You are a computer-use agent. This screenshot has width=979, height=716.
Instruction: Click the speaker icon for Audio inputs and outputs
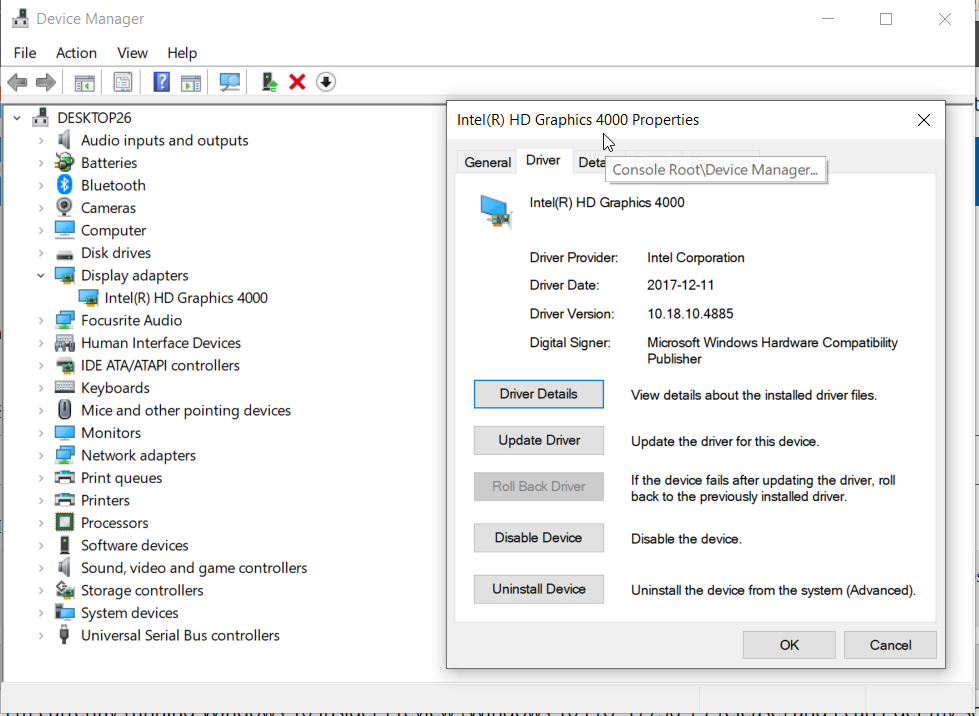tap(64, 140)
